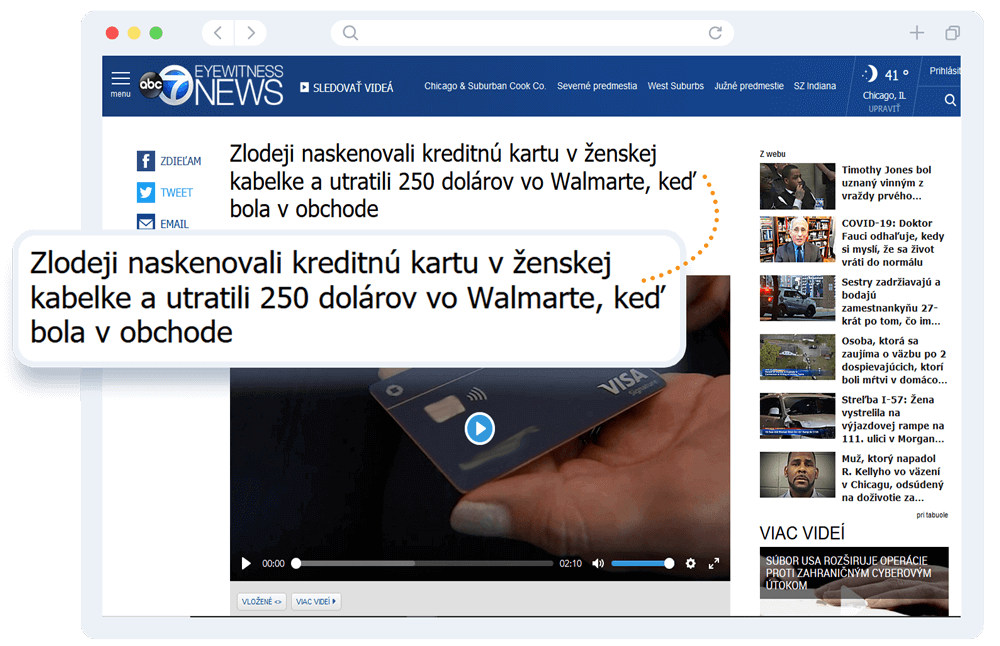Click the pri tabuole sponsor link
The image size is (1000, 646).
pos(932,515)
